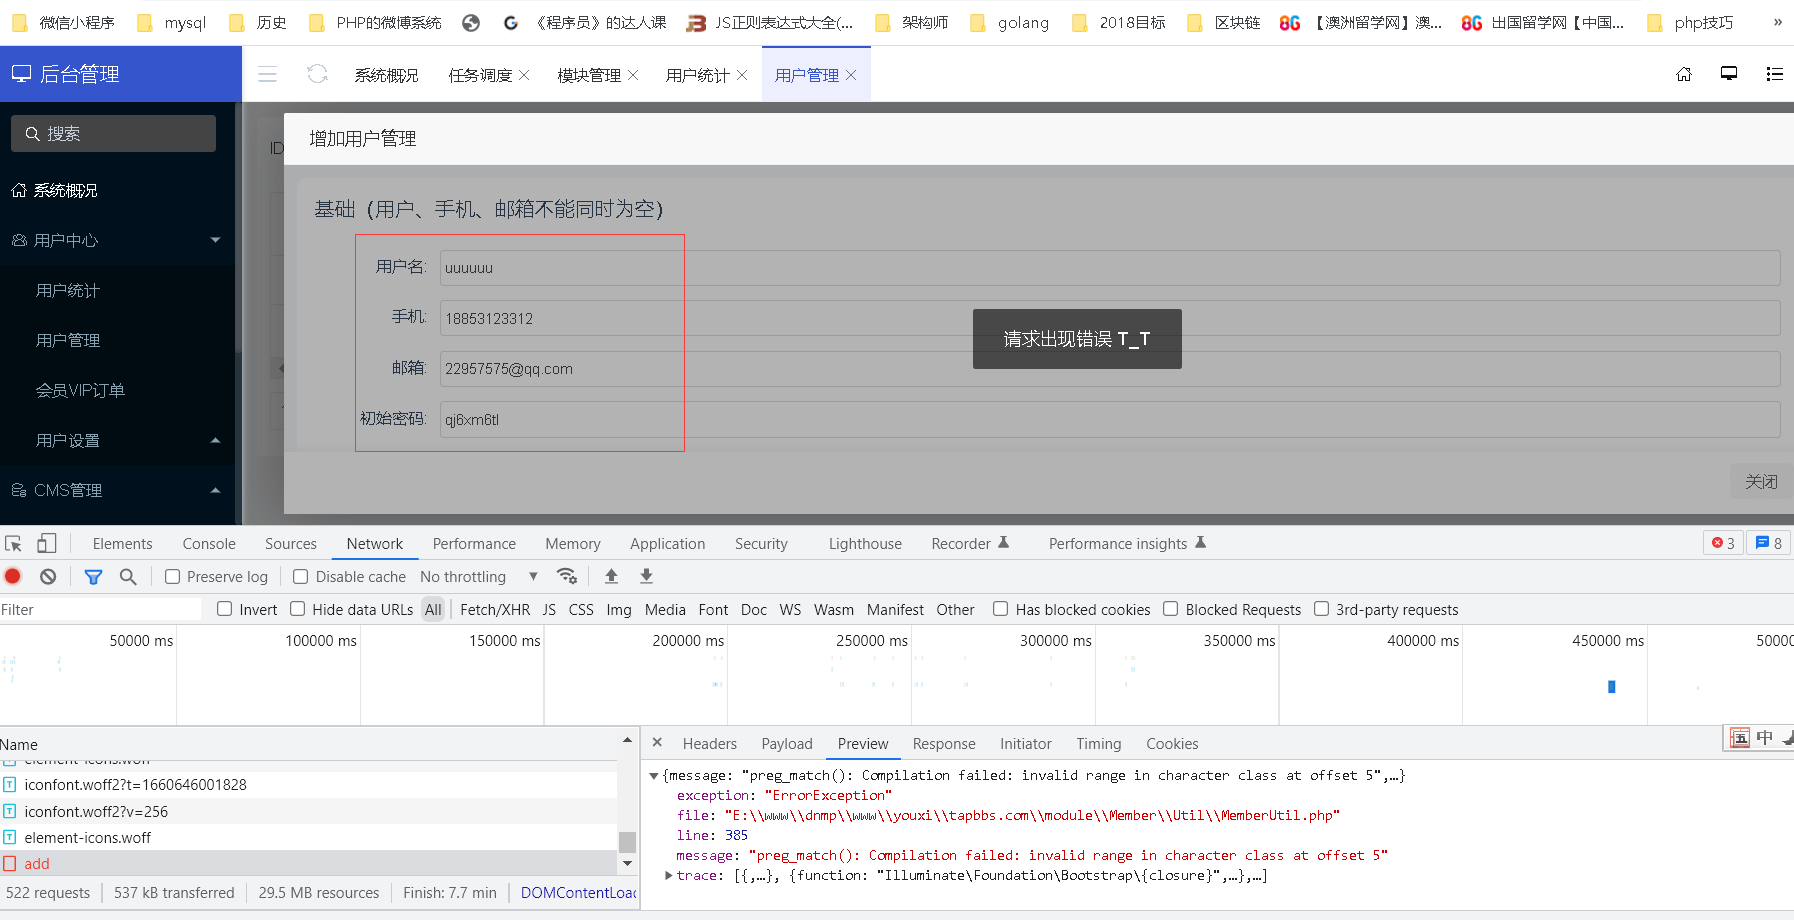Click DevTools inspect element icon
1794x920 pixels.
point(14,543)
